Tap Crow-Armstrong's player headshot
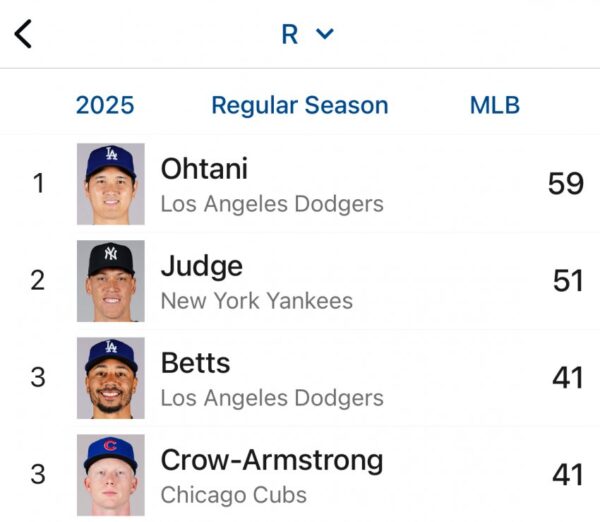The width and height of the screenshot is (600, 522). point(111,474)
